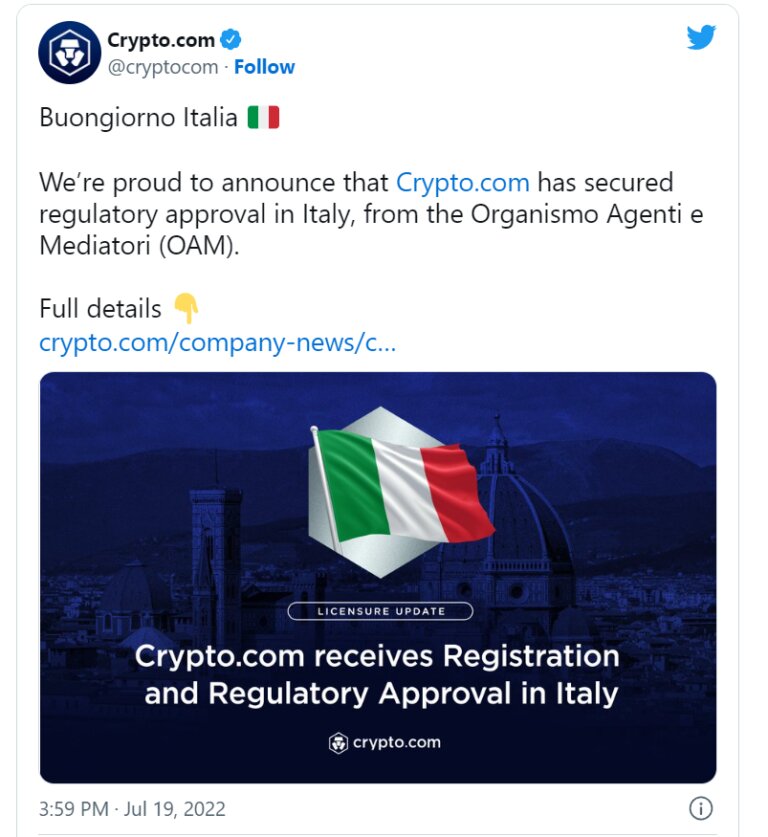This screenshot has width=768, height=837.
Task: Open the Crypto.com link in the tweet text
Action: coord(462,183)
